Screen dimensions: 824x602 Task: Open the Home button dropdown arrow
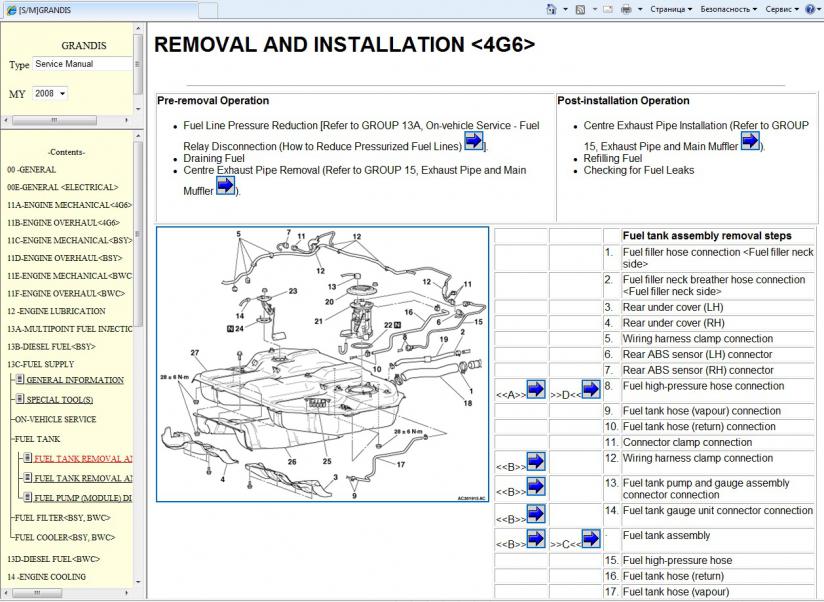565,9
